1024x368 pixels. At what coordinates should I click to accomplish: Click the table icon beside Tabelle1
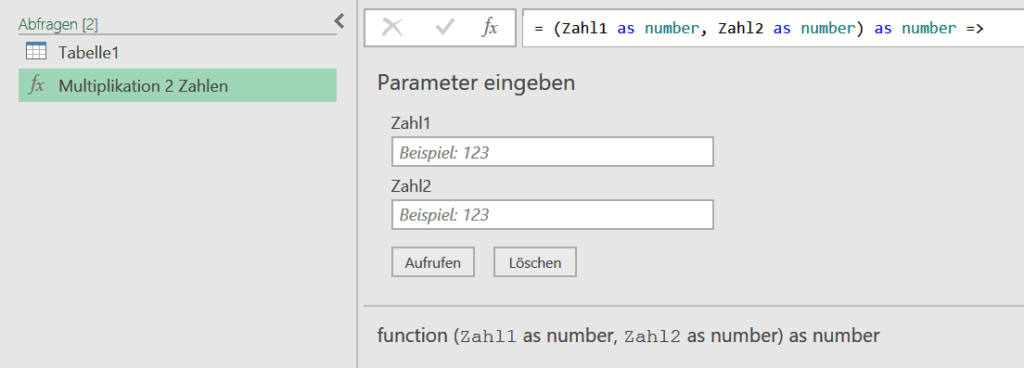[37, 51]
